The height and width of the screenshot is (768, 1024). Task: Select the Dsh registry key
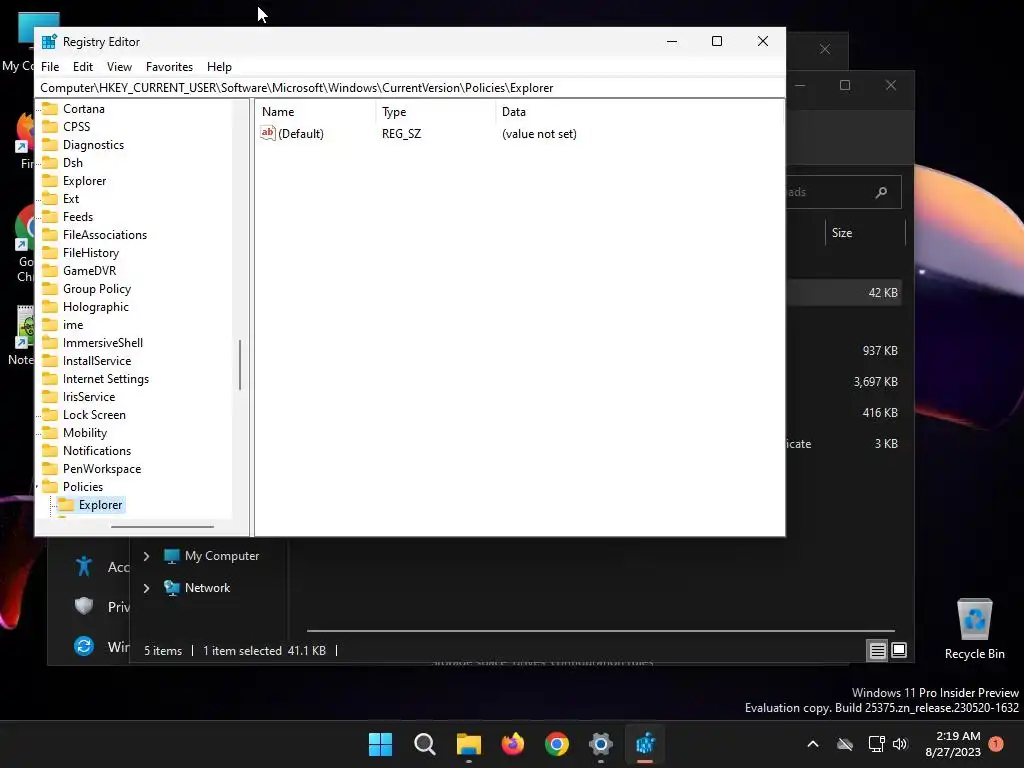click(x=72, y=163)
